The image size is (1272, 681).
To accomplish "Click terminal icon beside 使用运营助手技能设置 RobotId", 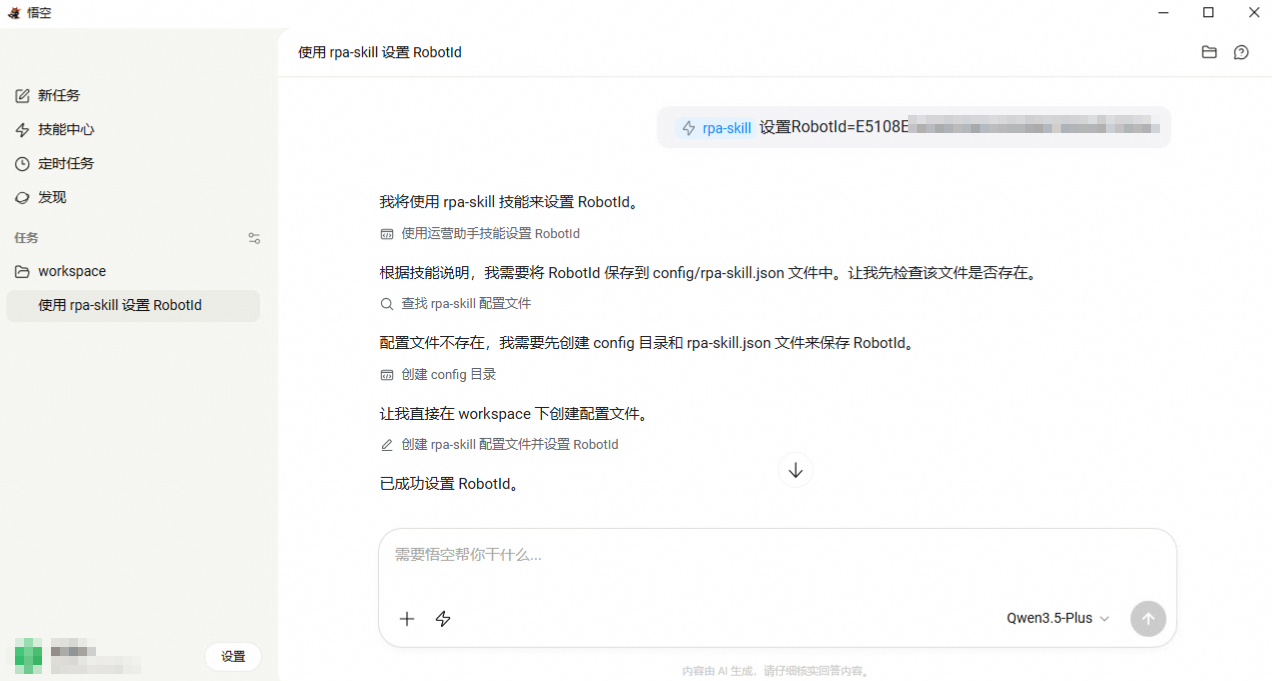I will pyautogui.click(x=387, y=234).
